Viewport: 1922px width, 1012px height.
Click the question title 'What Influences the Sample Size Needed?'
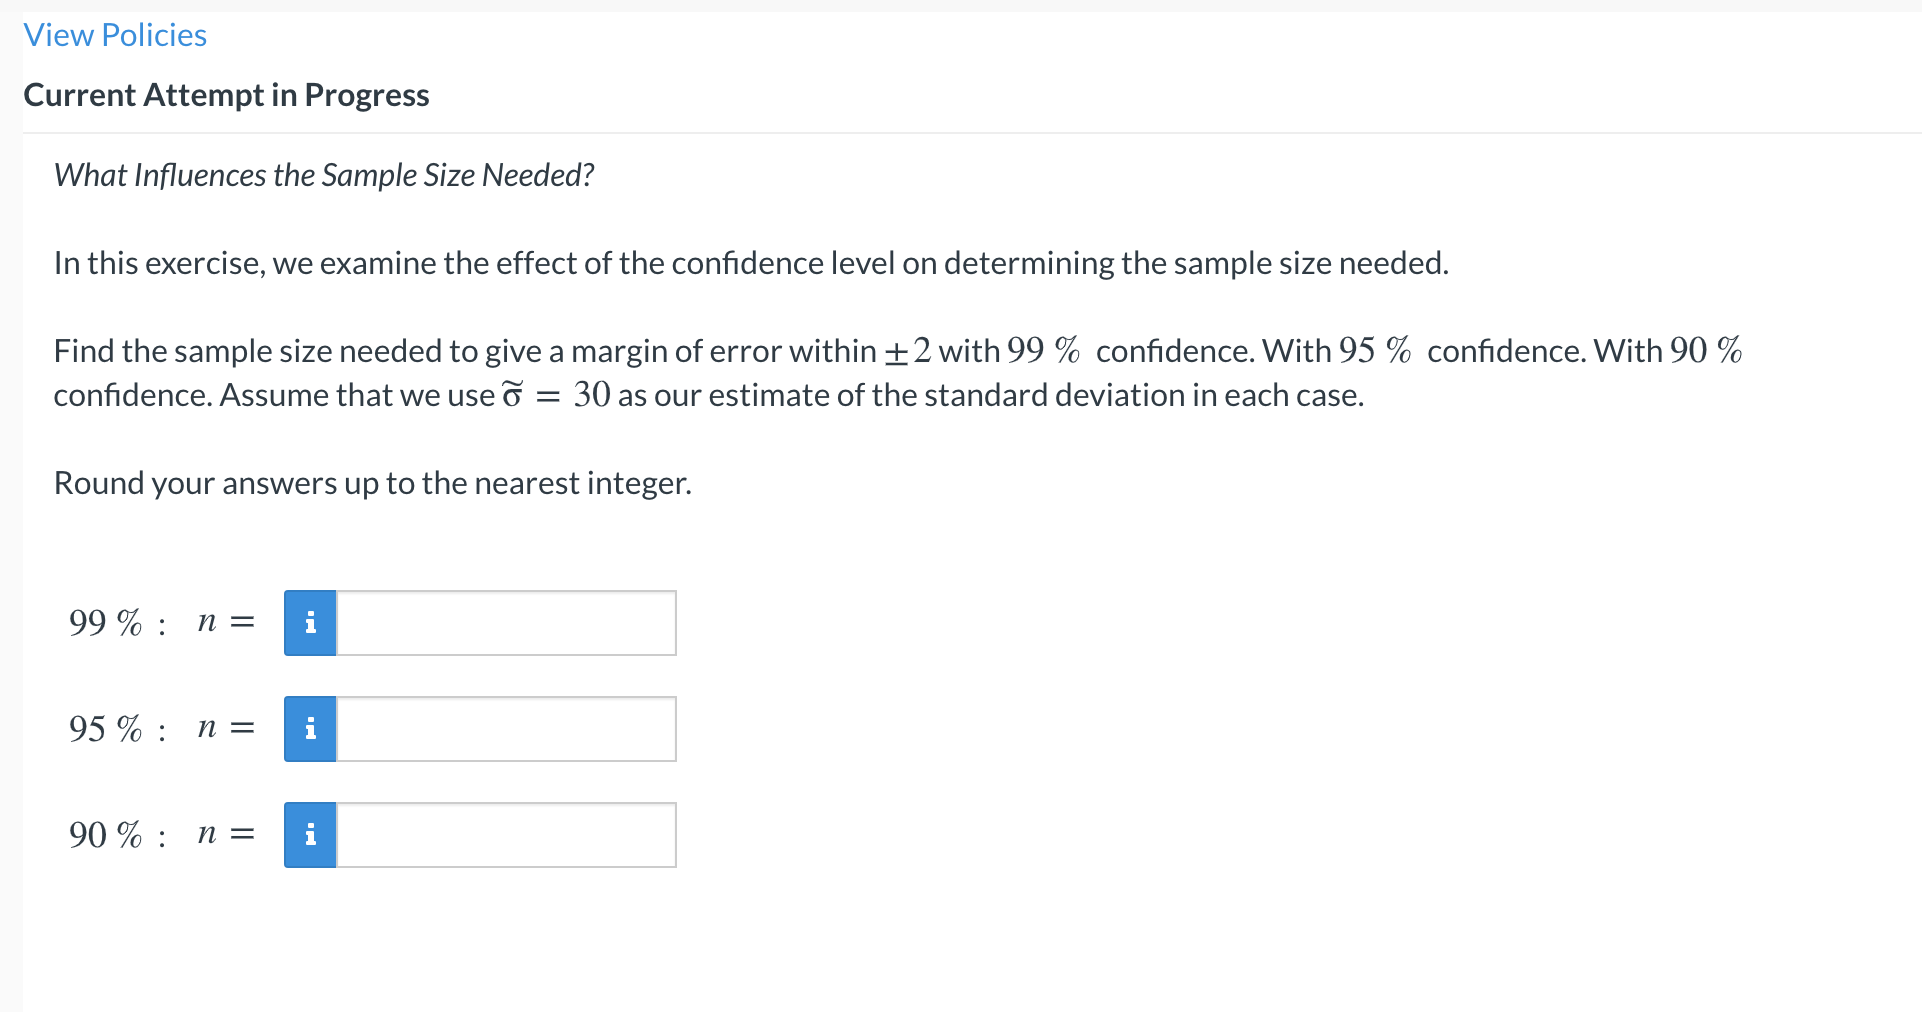324,175
